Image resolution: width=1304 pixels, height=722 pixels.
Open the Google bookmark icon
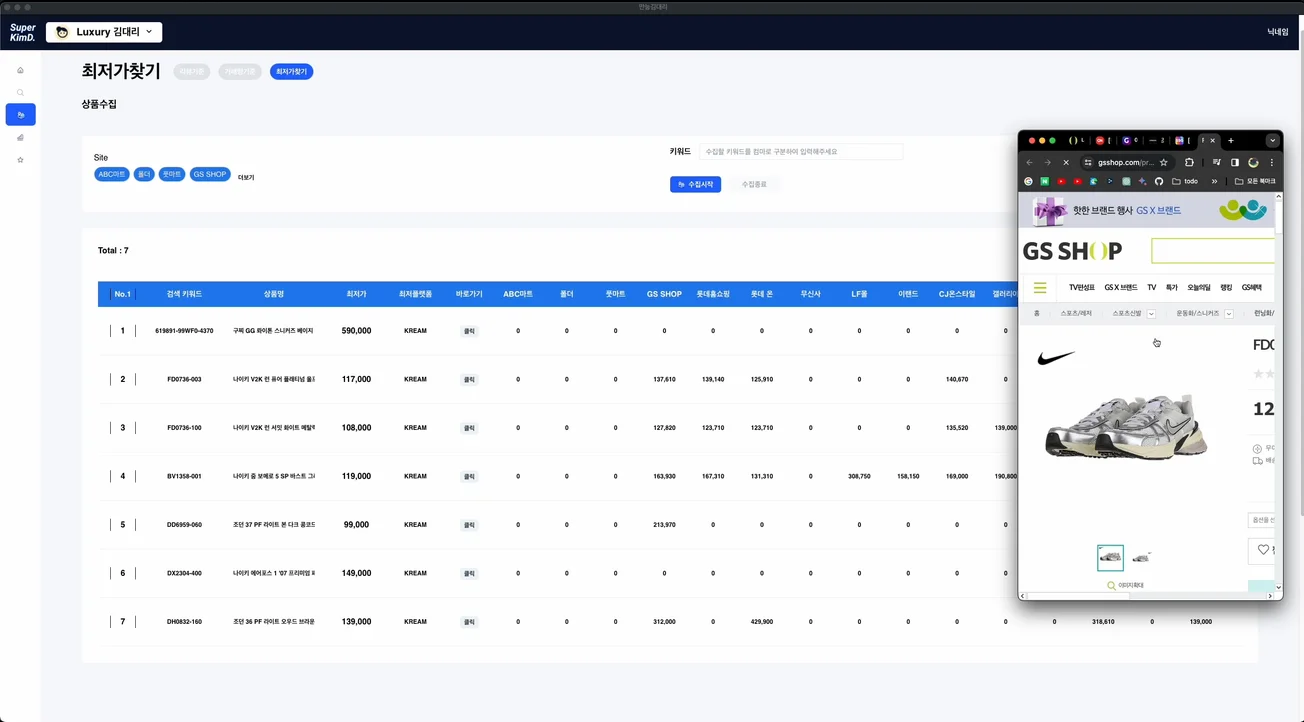1028,181
